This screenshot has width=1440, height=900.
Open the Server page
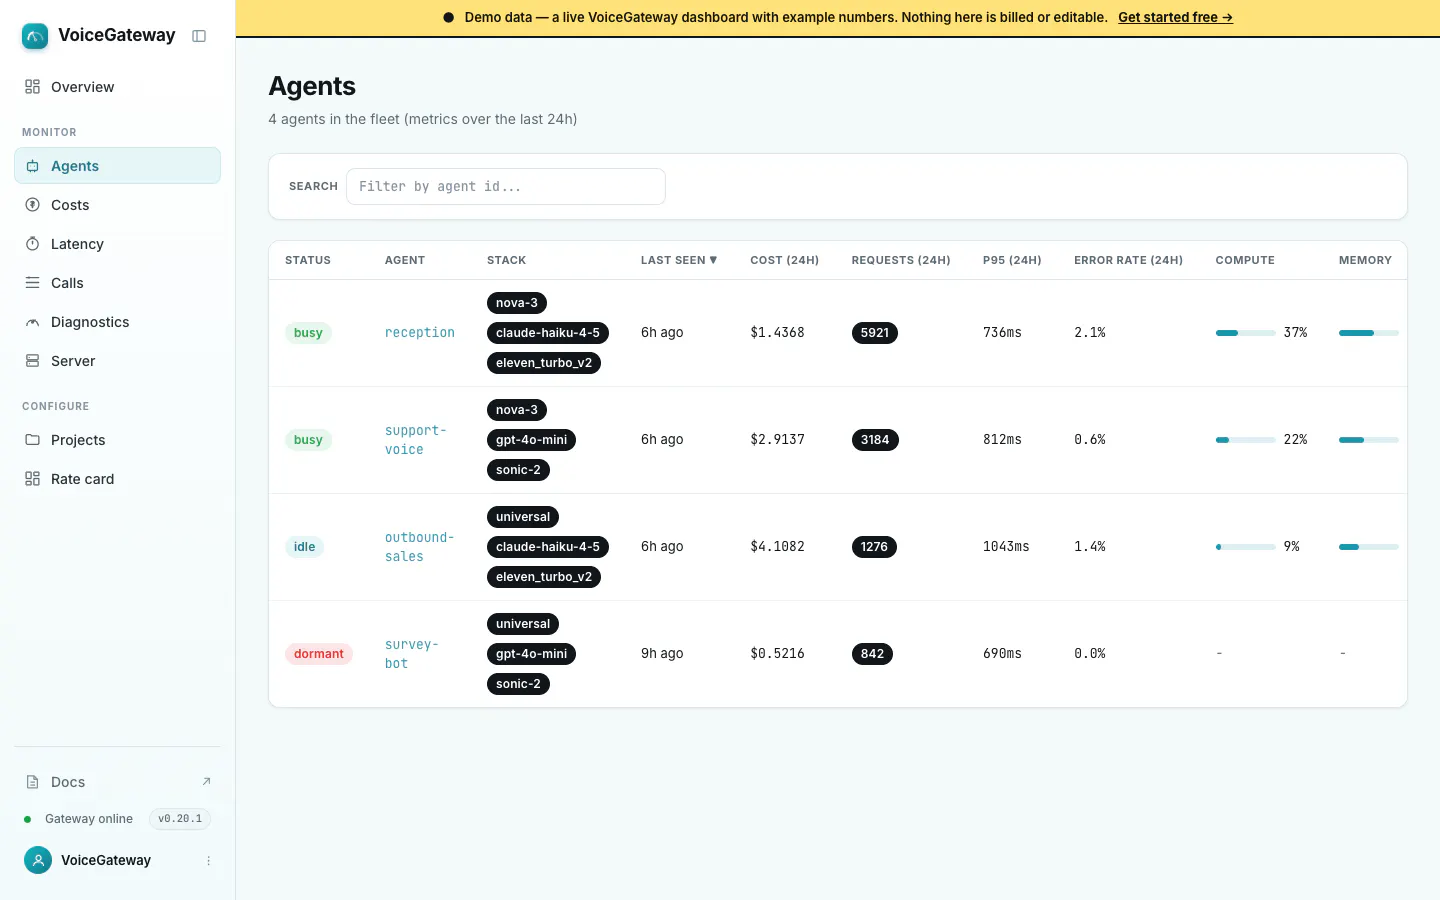click(x=117, y=361)
